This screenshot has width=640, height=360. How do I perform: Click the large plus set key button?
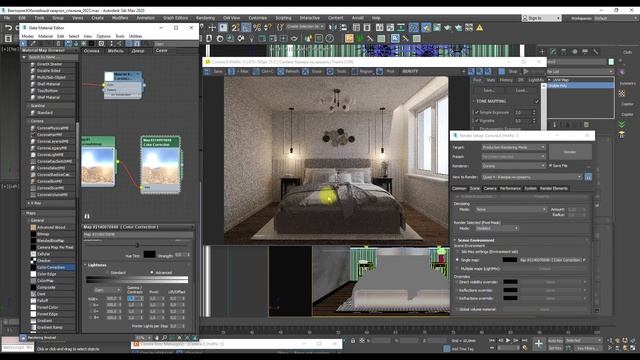539,344
